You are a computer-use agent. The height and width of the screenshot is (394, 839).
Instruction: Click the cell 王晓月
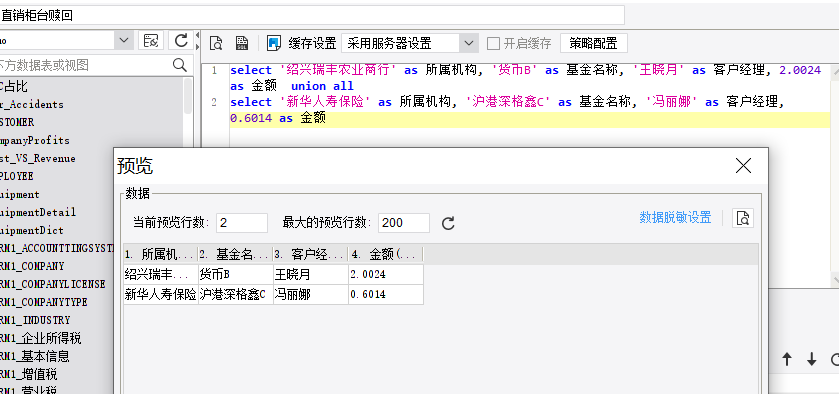click(x=311, y=275)
